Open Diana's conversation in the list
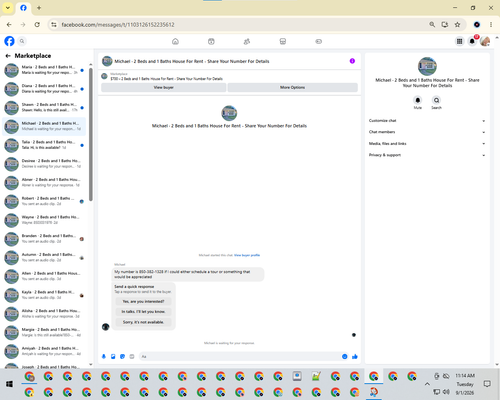500x400 pixels. 44,89
